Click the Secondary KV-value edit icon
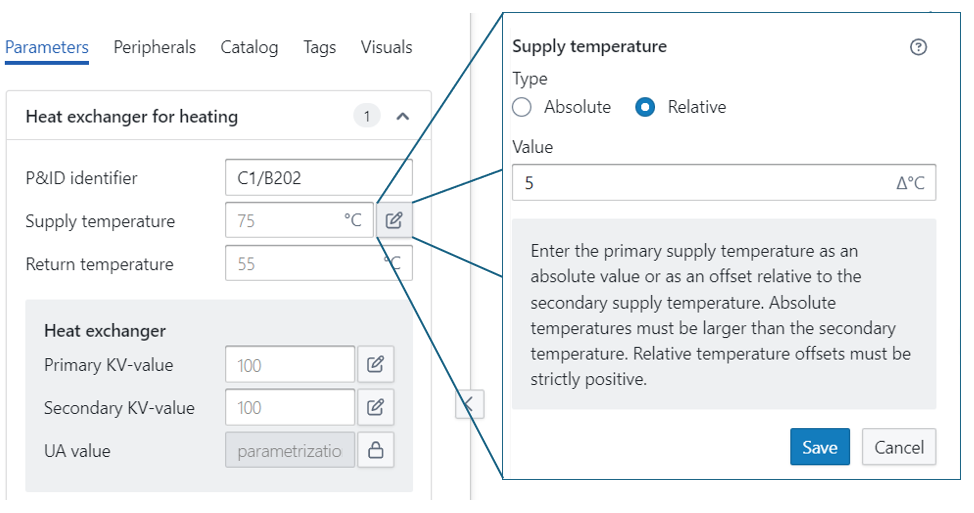 [376, 408]
